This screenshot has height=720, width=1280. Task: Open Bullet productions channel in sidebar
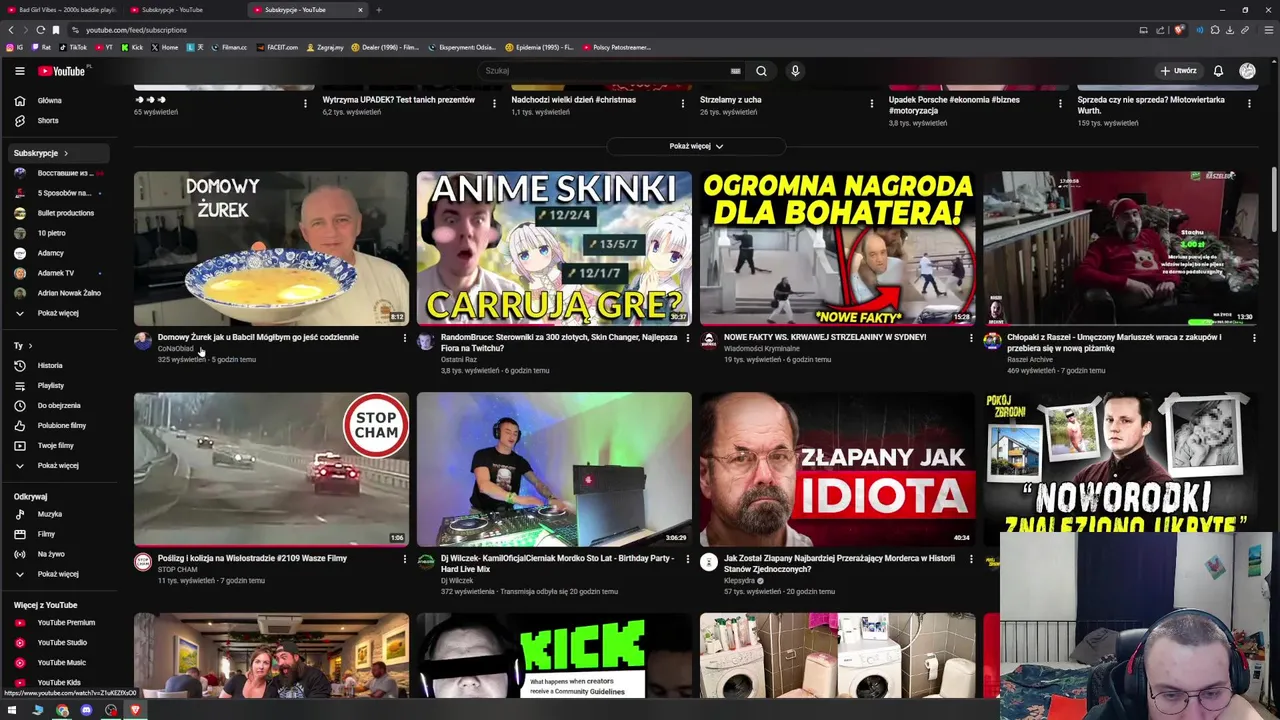(60, 213)
